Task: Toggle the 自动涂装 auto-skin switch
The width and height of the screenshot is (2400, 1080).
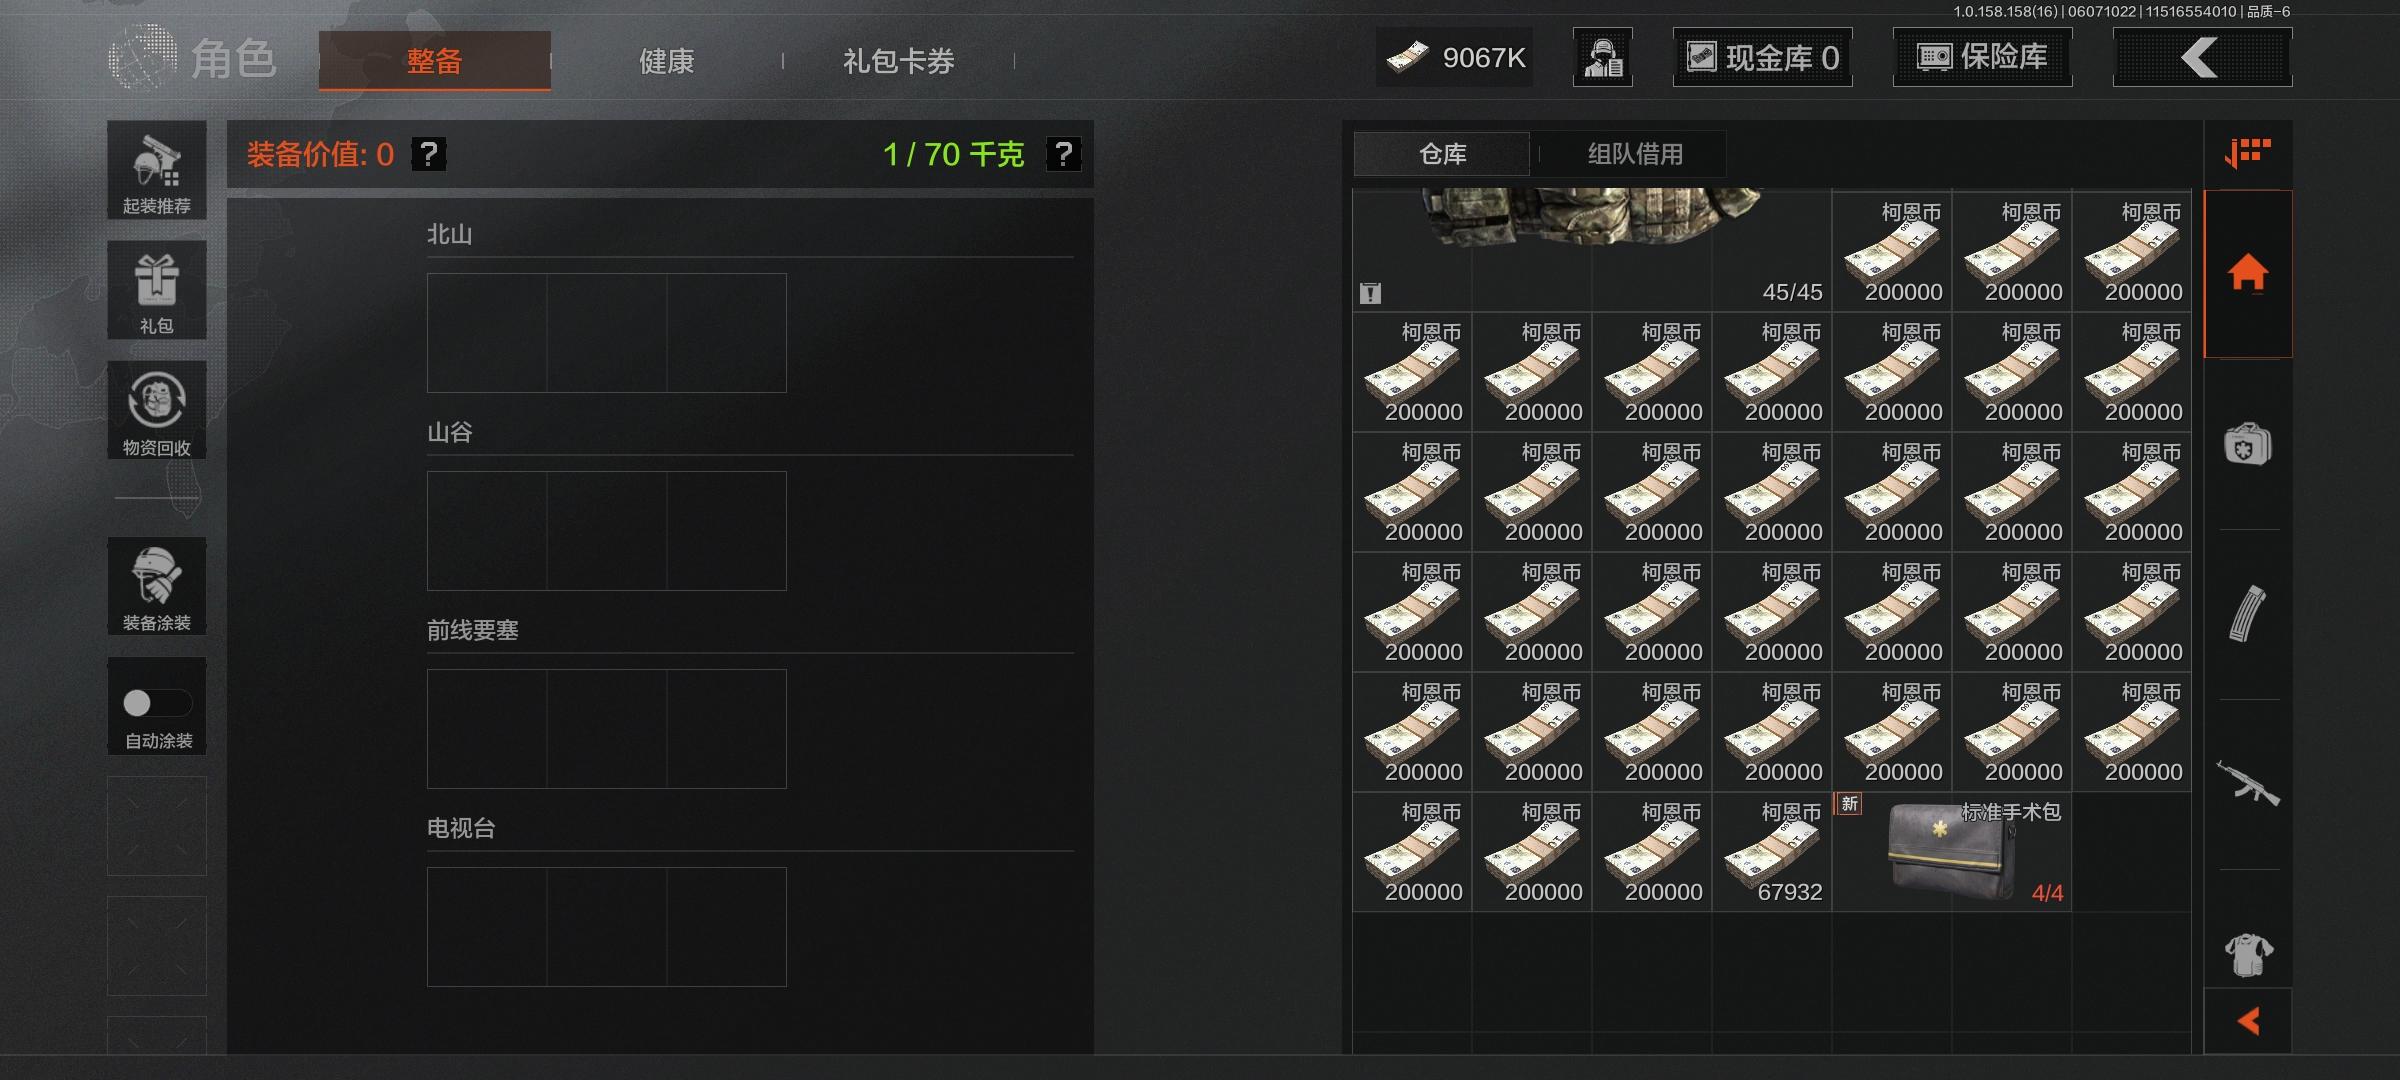Action: tap(157, 703)
